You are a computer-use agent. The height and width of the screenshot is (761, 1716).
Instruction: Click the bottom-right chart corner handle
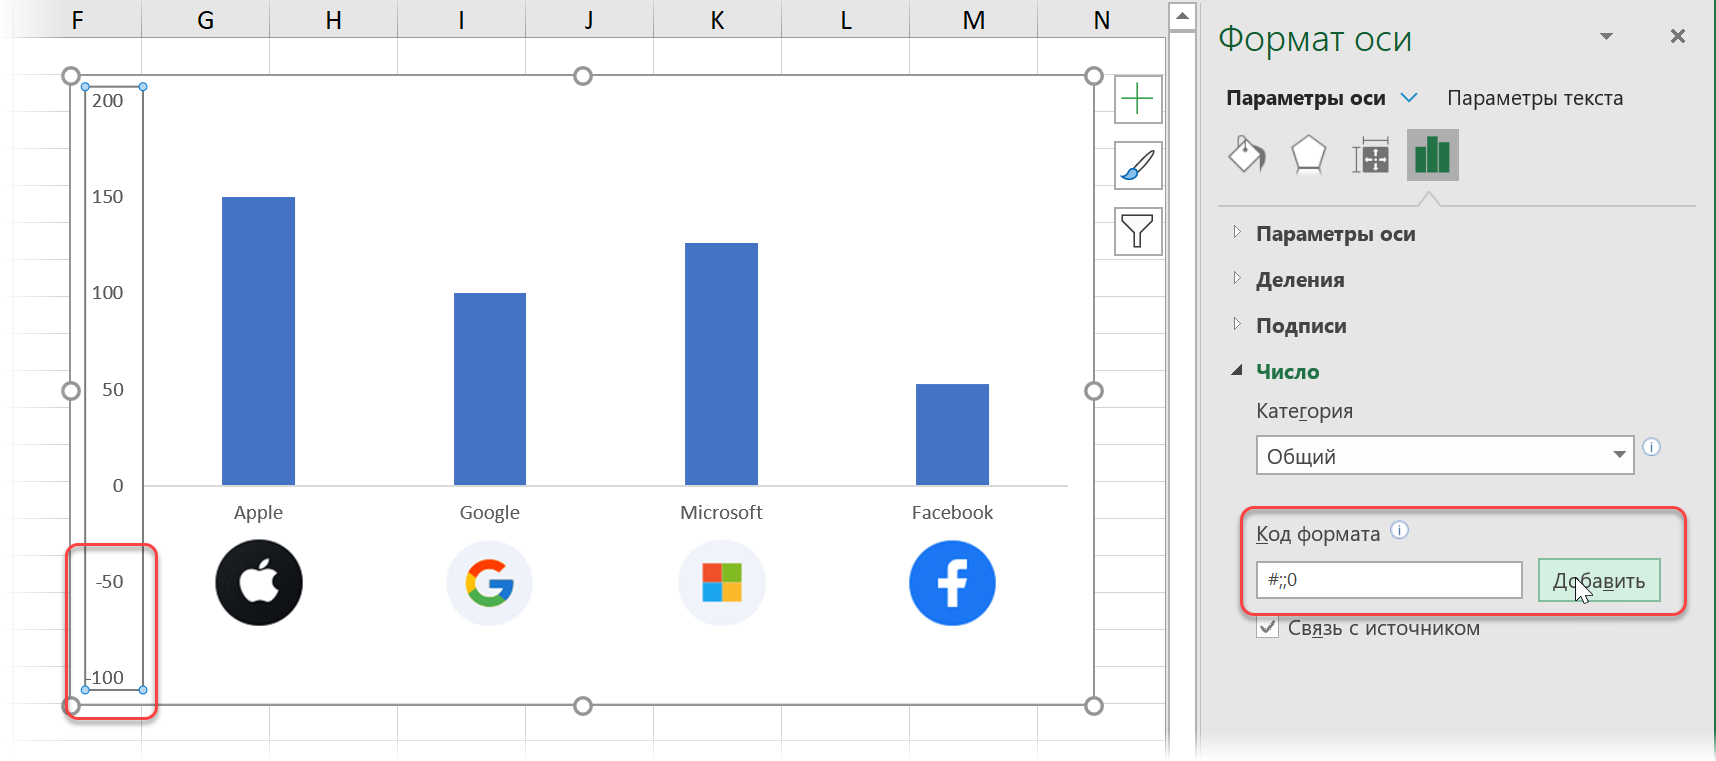1094,706
